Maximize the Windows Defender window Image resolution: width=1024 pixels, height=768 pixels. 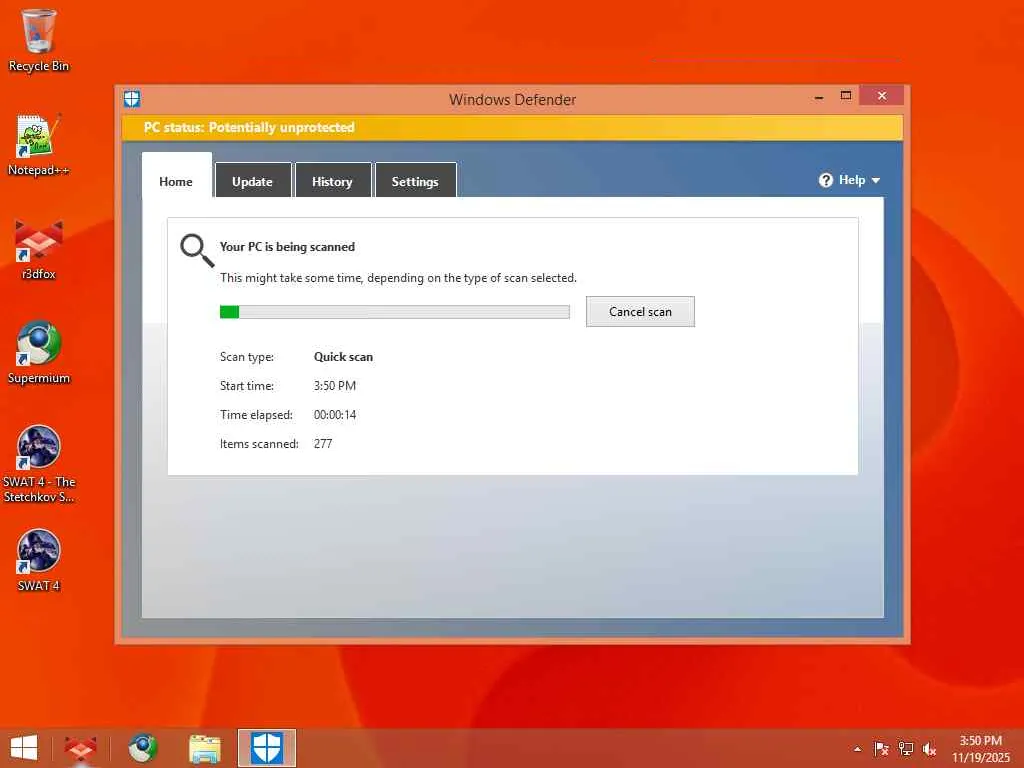pos(846,96)
